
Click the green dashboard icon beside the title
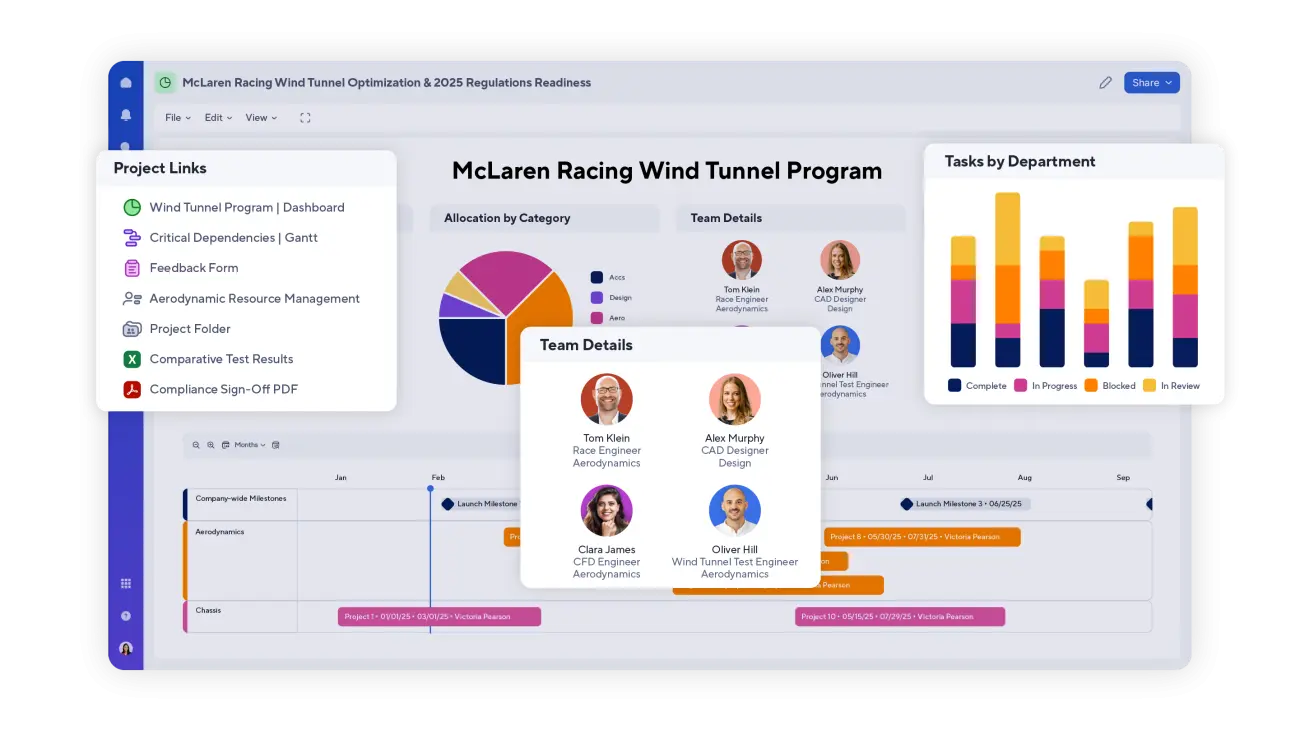[x=165, y=83]
